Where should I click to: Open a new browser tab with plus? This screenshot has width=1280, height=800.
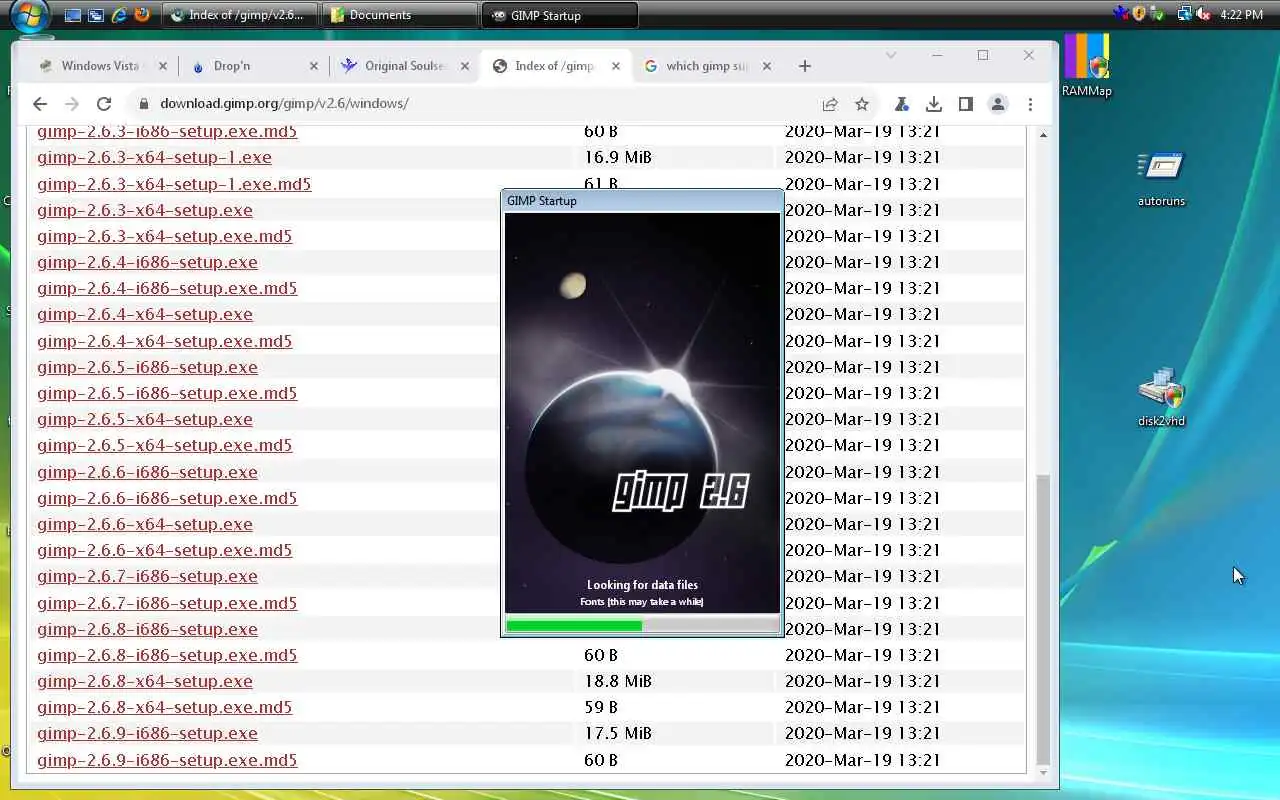coord(805,66)
